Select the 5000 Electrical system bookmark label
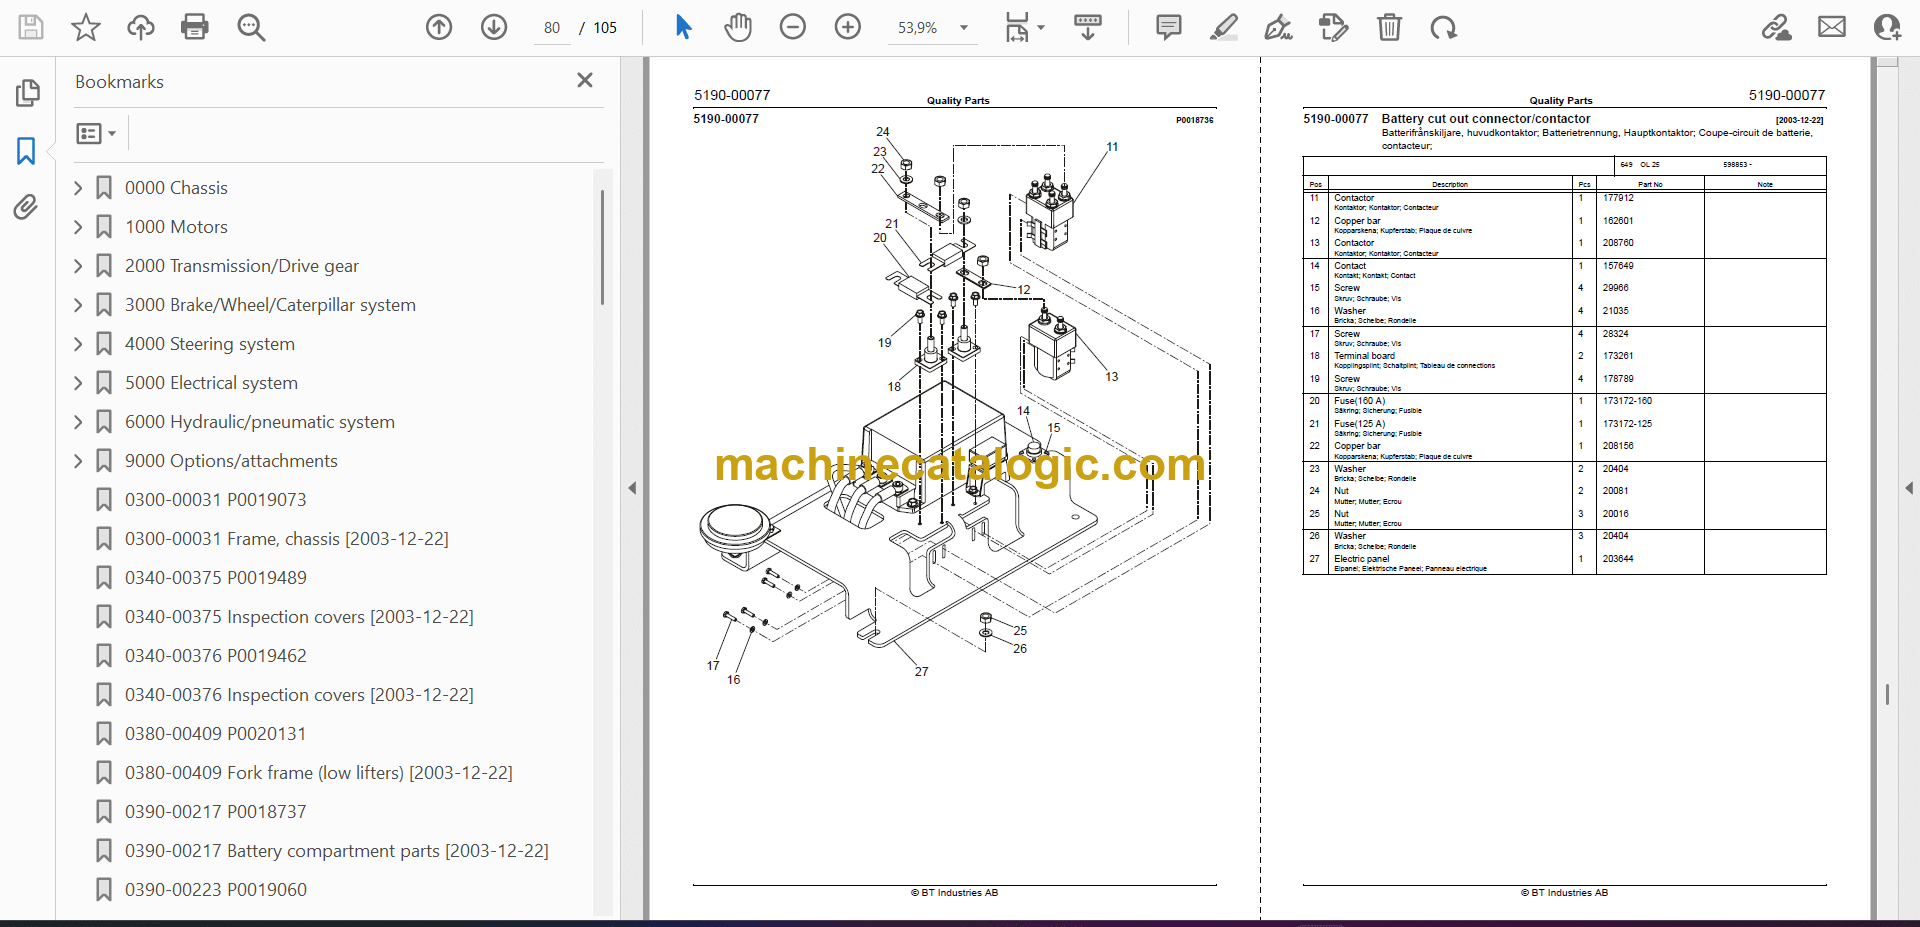 click(211, 383)
